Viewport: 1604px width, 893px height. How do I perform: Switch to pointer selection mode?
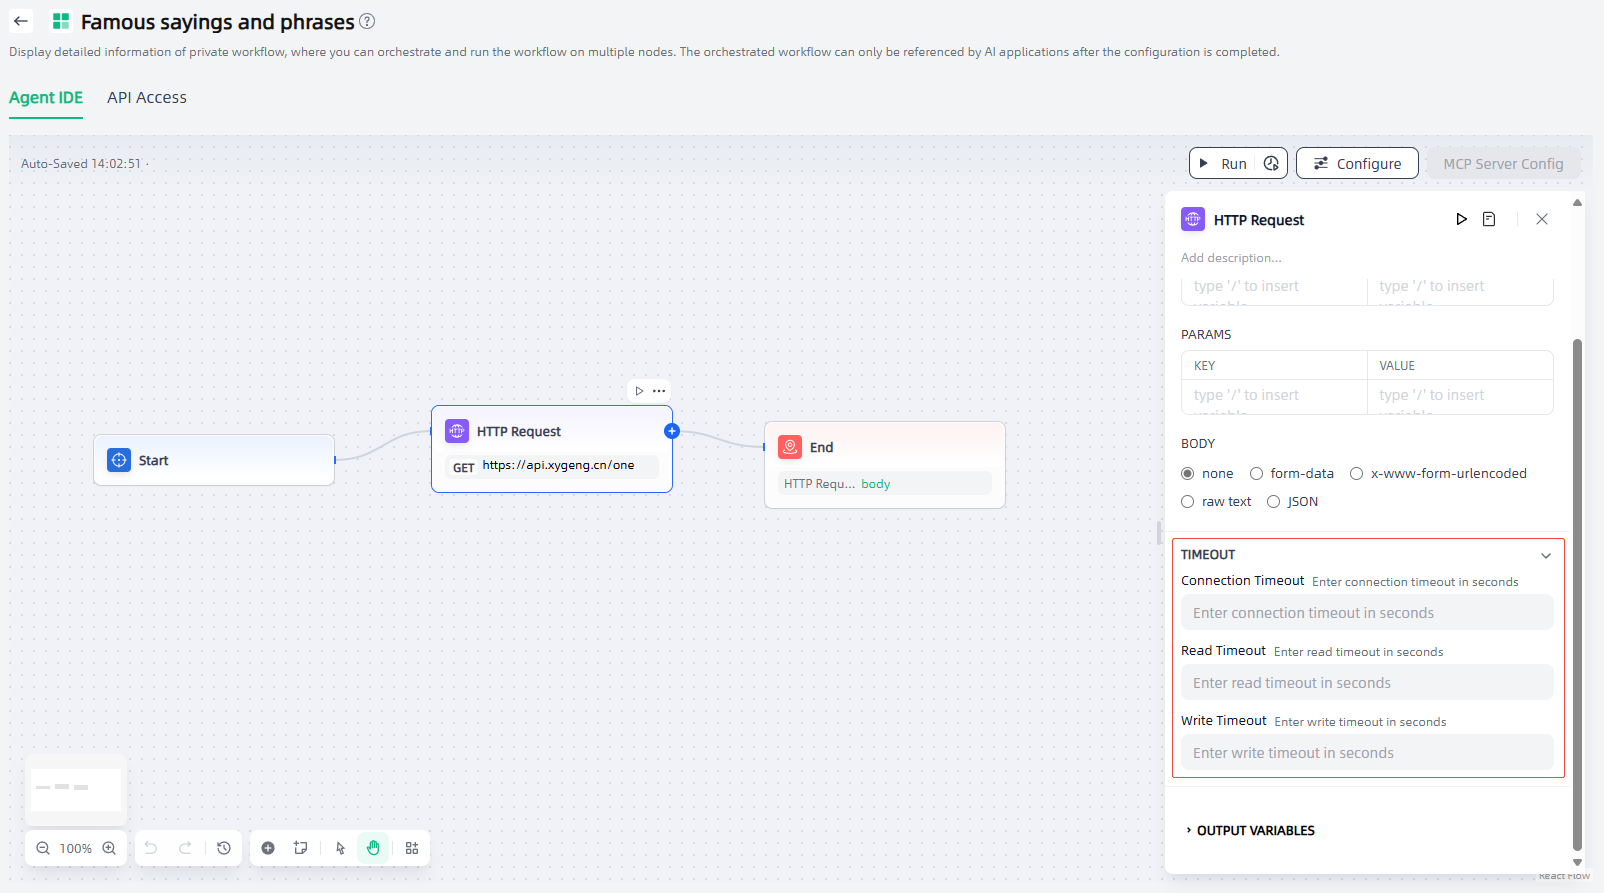coord(340,848)
